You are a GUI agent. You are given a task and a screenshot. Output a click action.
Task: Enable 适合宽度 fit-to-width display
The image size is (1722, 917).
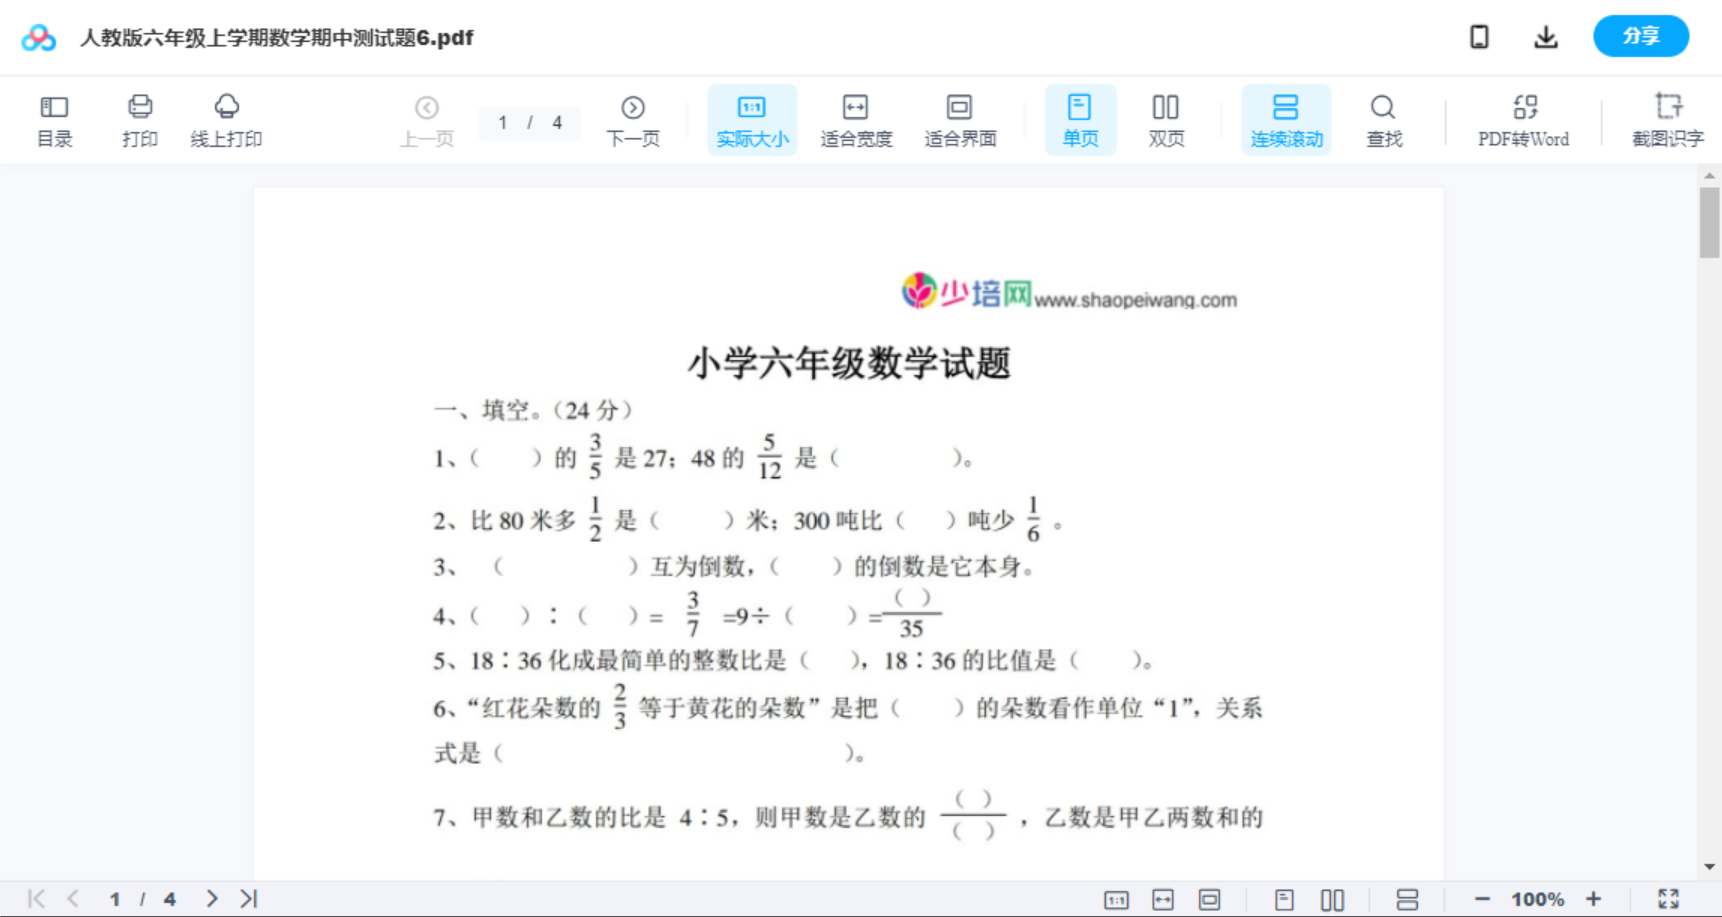tap(856, 119)
